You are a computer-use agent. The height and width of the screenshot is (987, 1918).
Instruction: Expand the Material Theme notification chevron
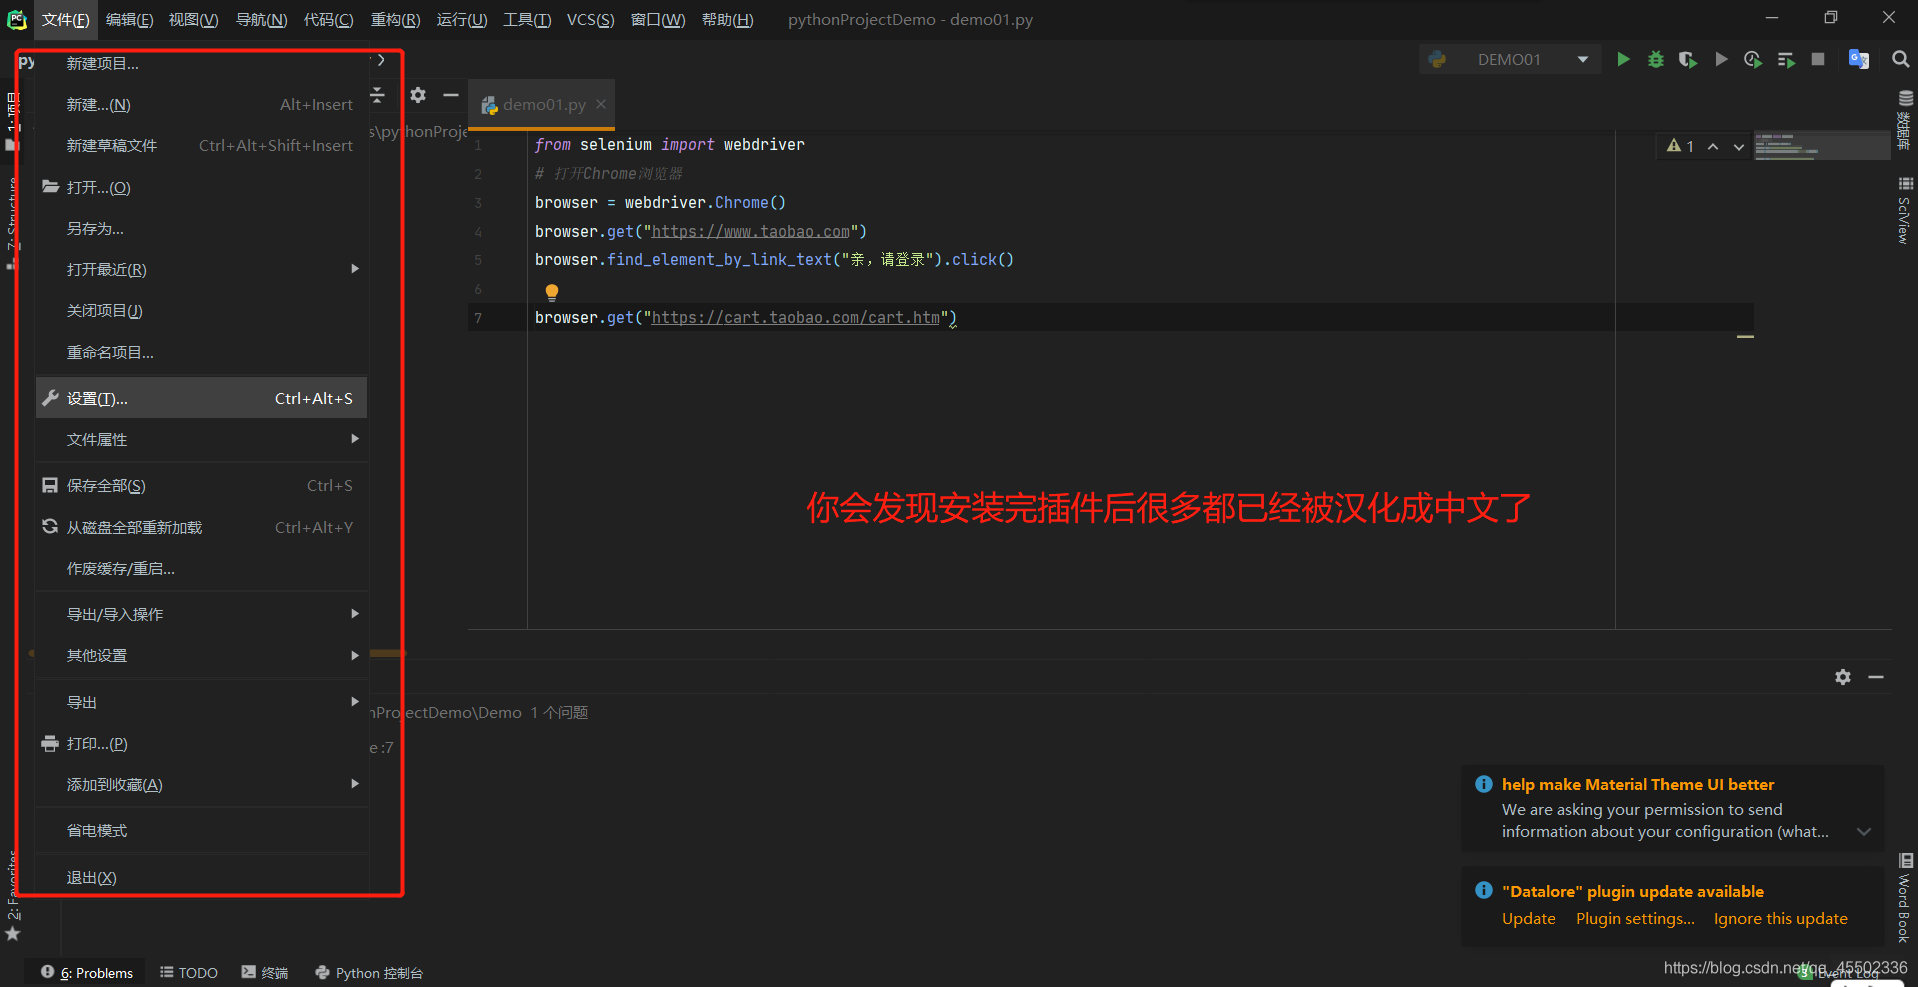click(1864, 832)
